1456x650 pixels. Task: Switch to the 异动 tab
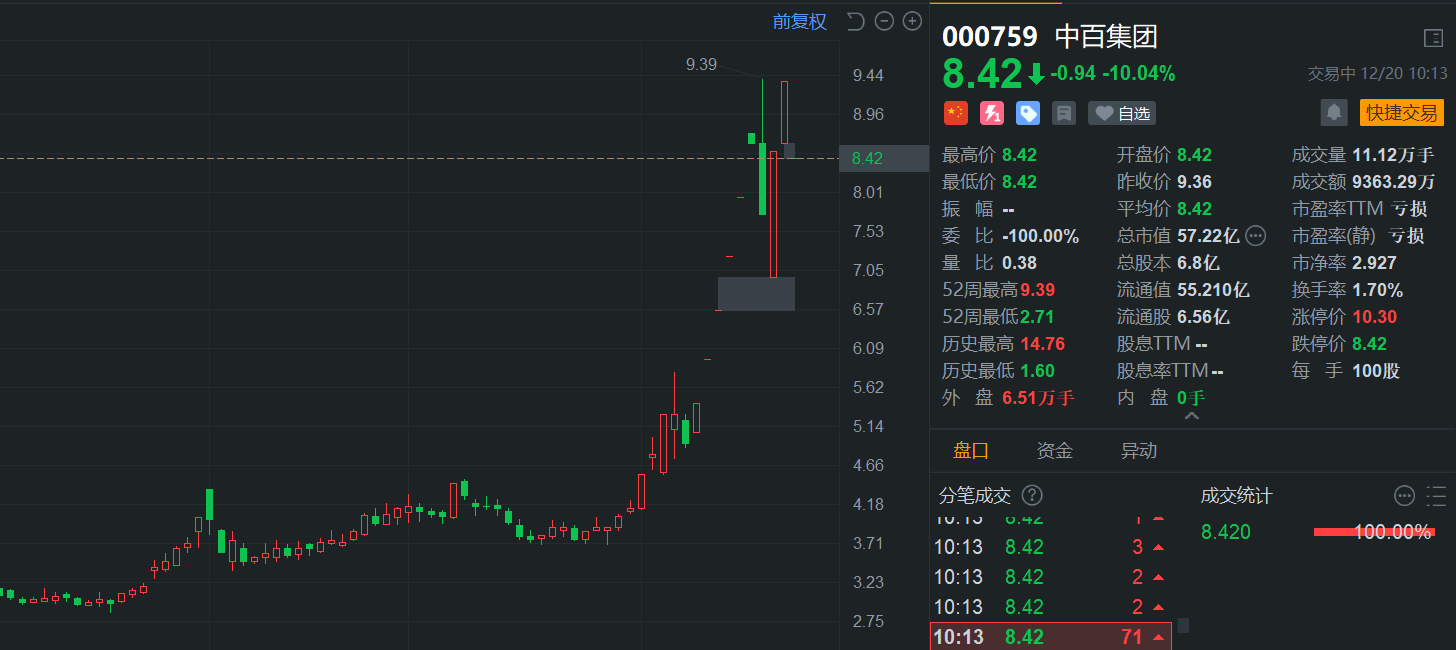click(x=1139, y=451)
